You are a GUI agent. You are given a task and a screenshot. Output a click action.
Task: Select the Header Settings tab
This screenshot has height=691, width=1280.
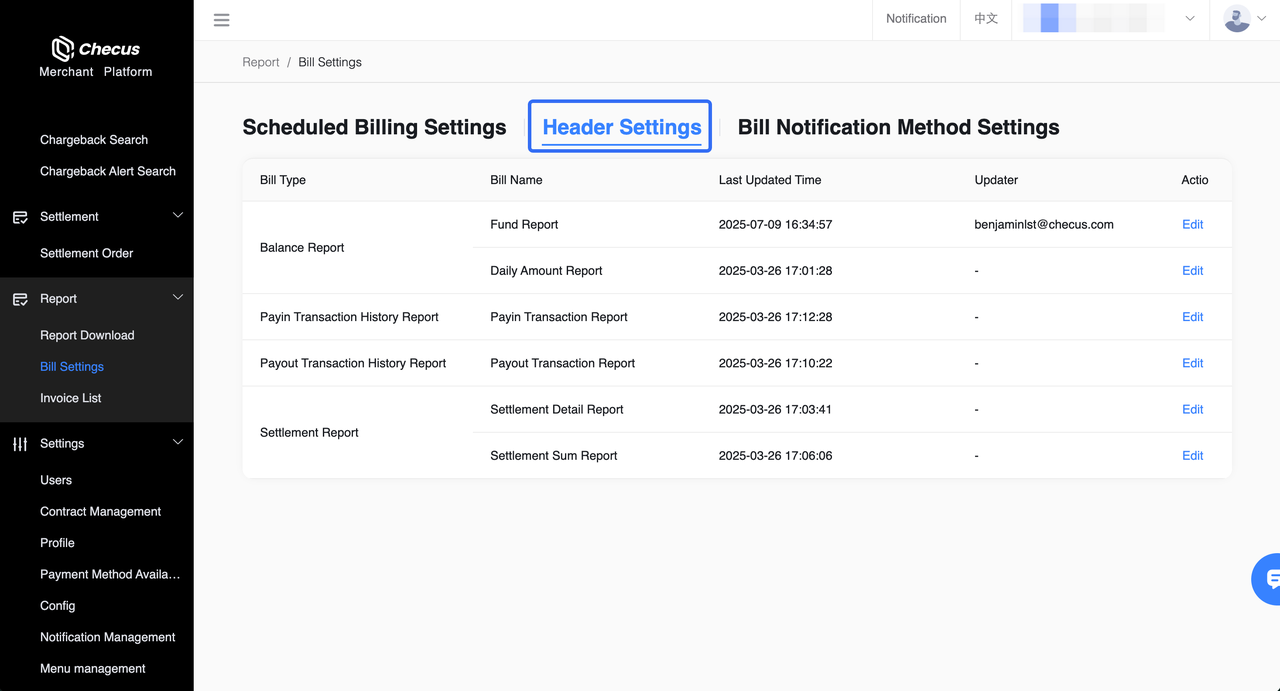[621, 127]
